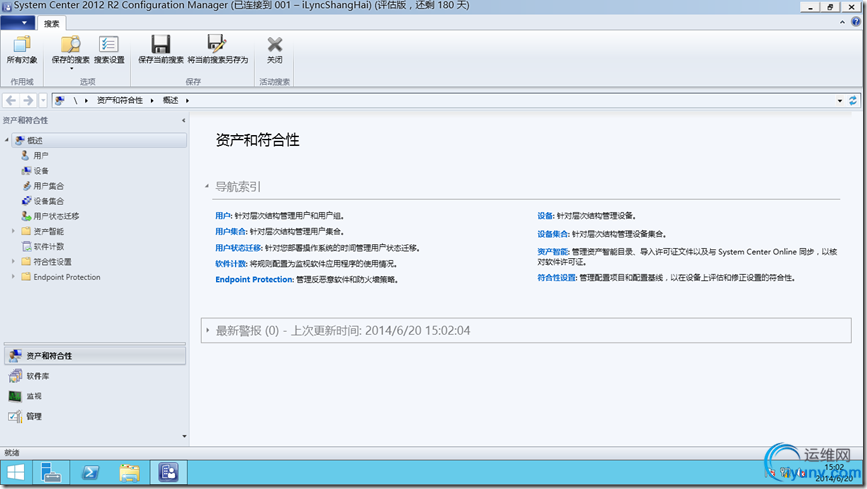
Task: Open 符合性设置 link in navigation index
Action: (557, 278)
